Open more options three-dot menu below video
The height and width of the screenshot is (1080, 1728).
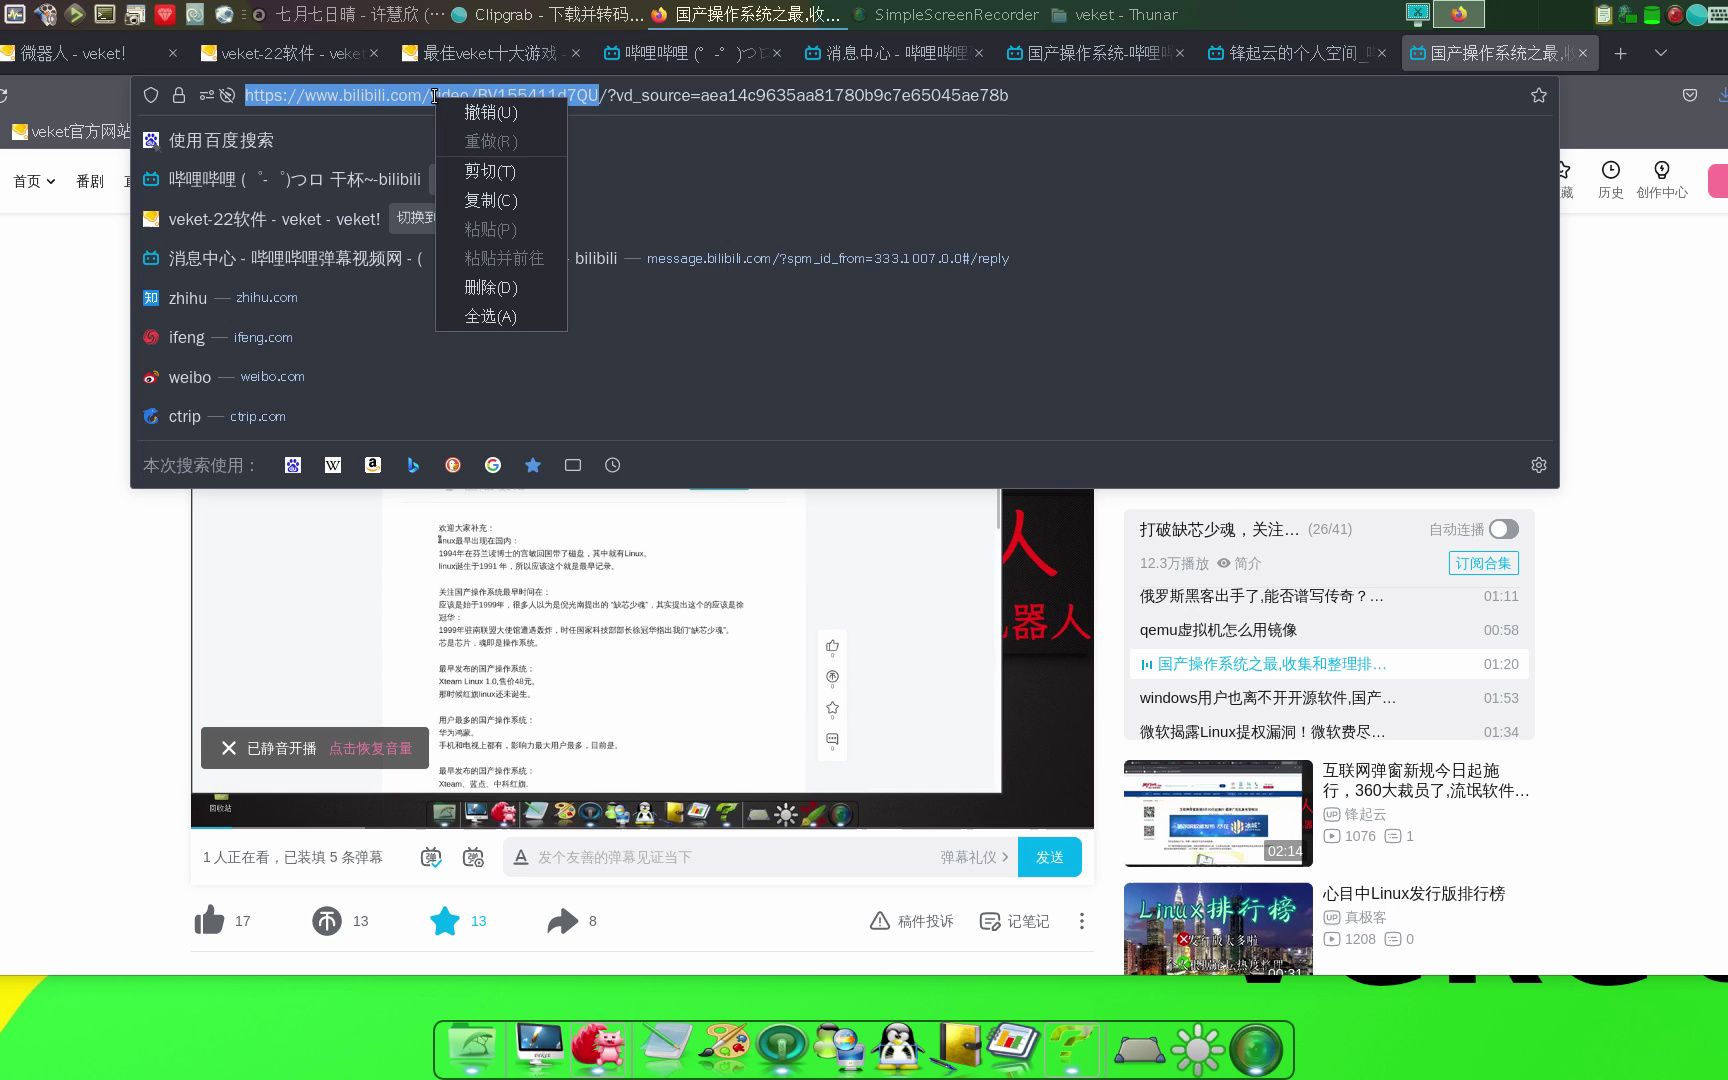pos(1081,921)
